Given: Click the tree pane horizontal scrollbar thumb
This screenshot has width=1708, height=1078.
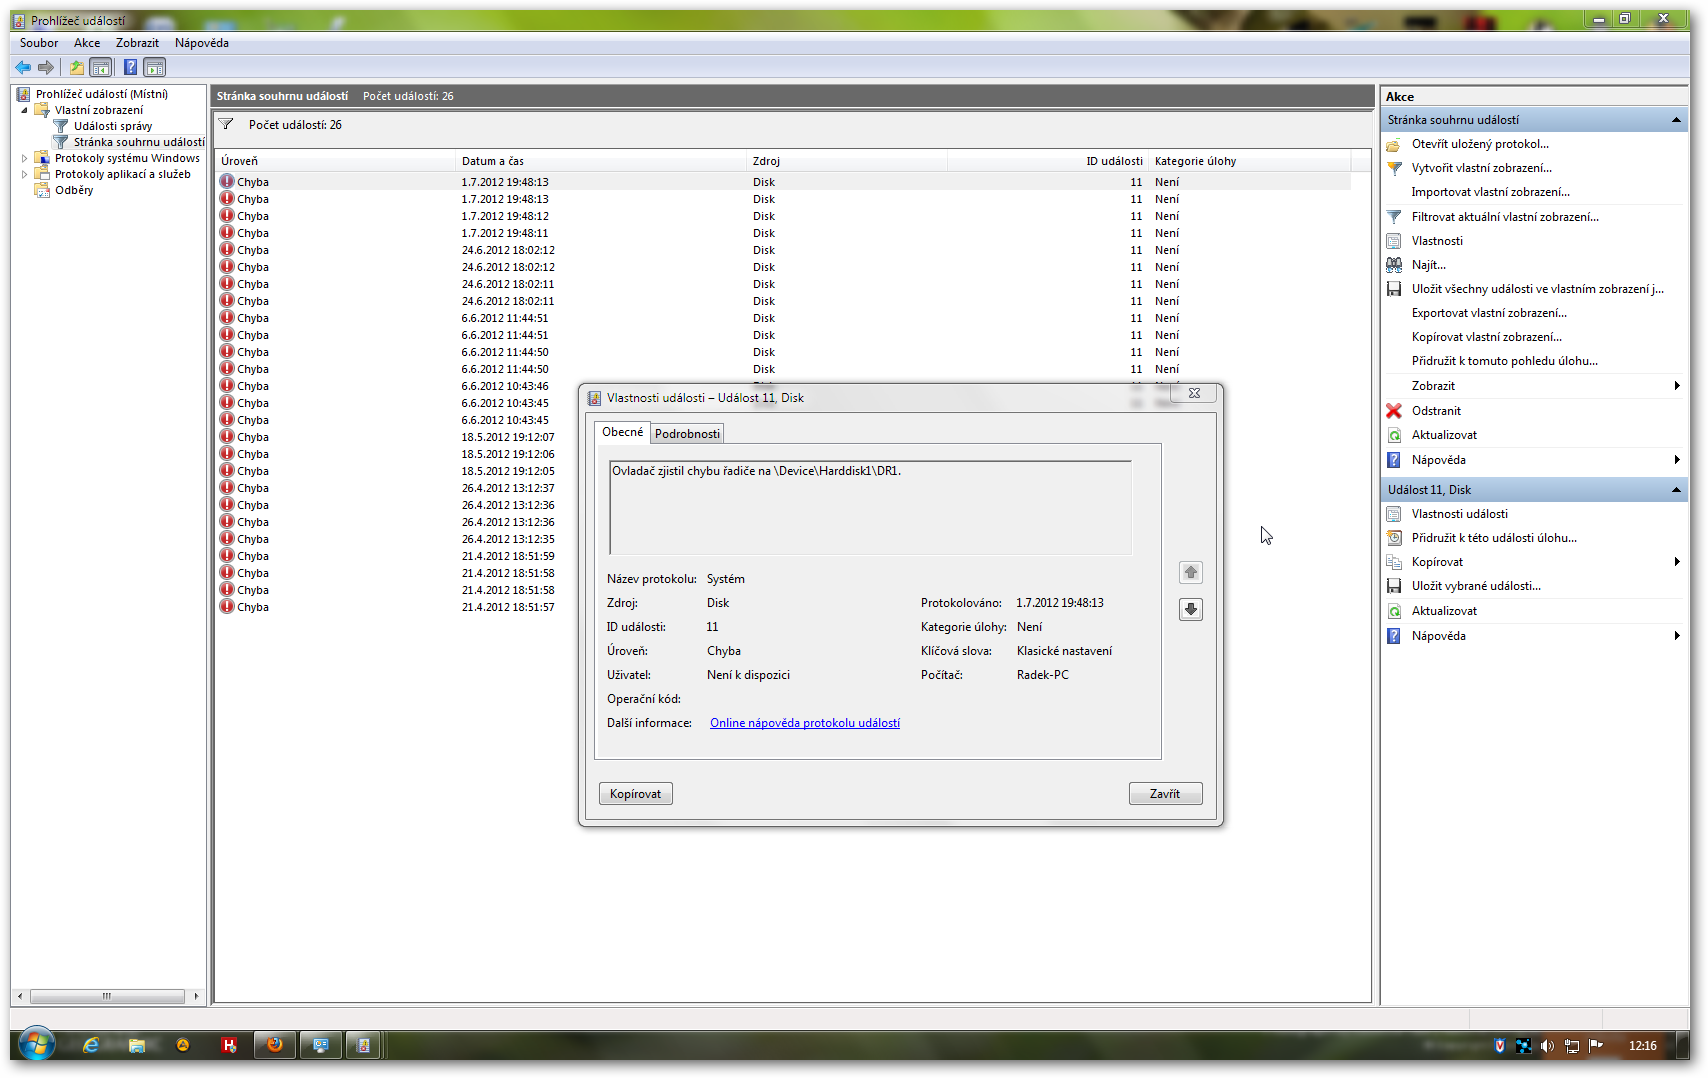Looking at the screenshot, I should [x=107, y=996].
